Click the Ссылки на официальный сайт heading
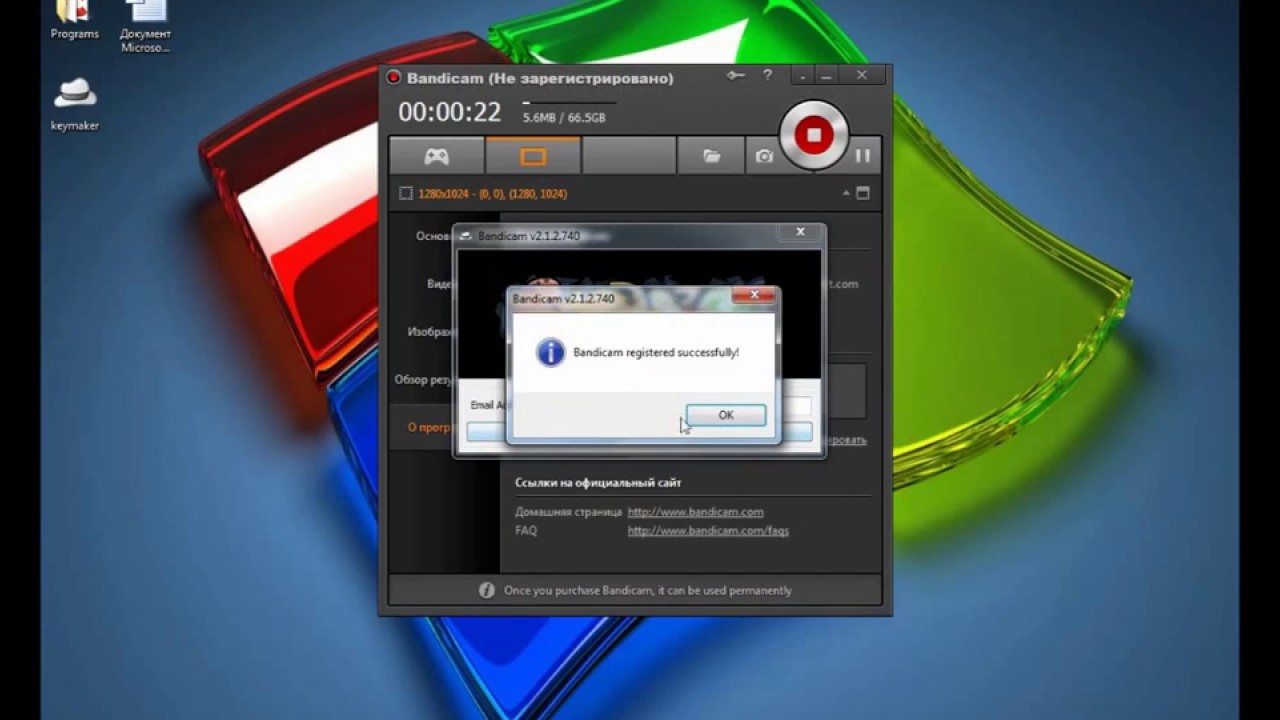The height and width of the screenshot is (720, 1280). (598, 483)
